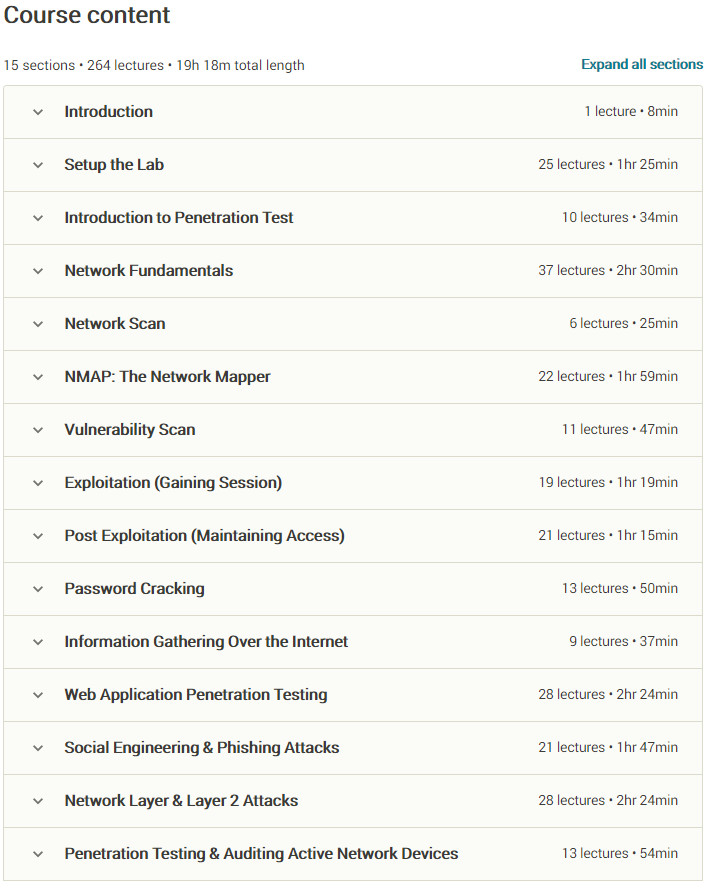Select the 37 lectures • 2hr 30min row label
The width and height of the screenshot is (709, 892).
tap(608, 270)
